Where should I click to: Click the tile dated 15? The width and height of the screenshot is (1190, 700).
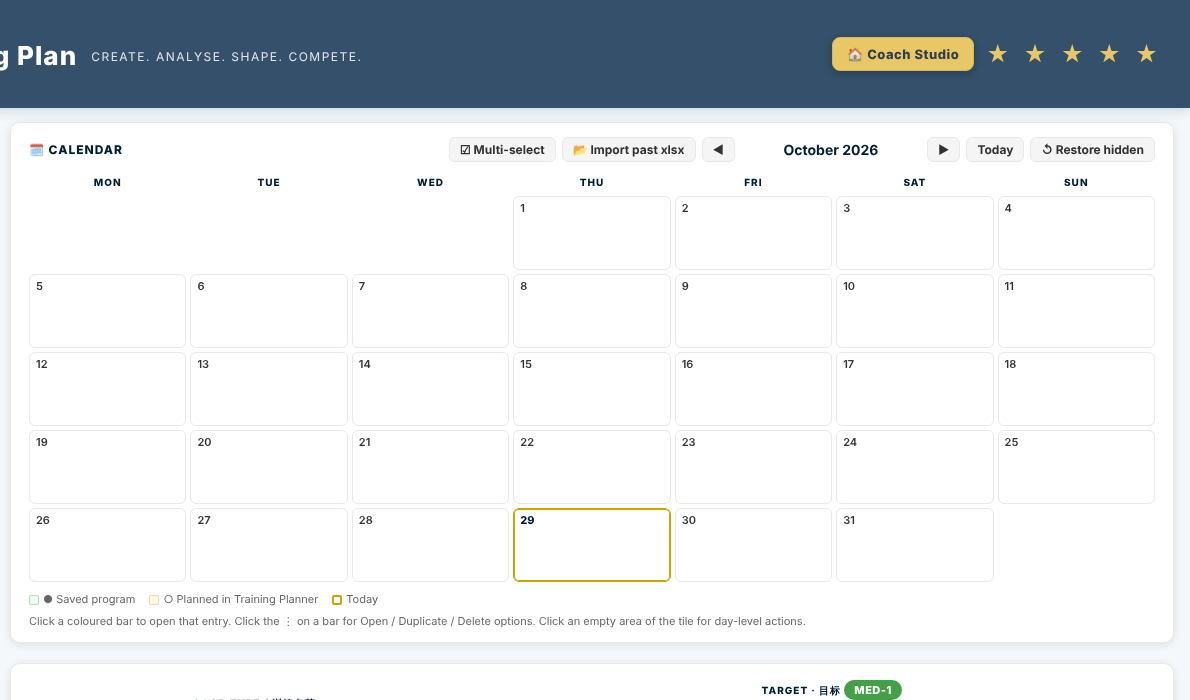[x=591, y=389]
